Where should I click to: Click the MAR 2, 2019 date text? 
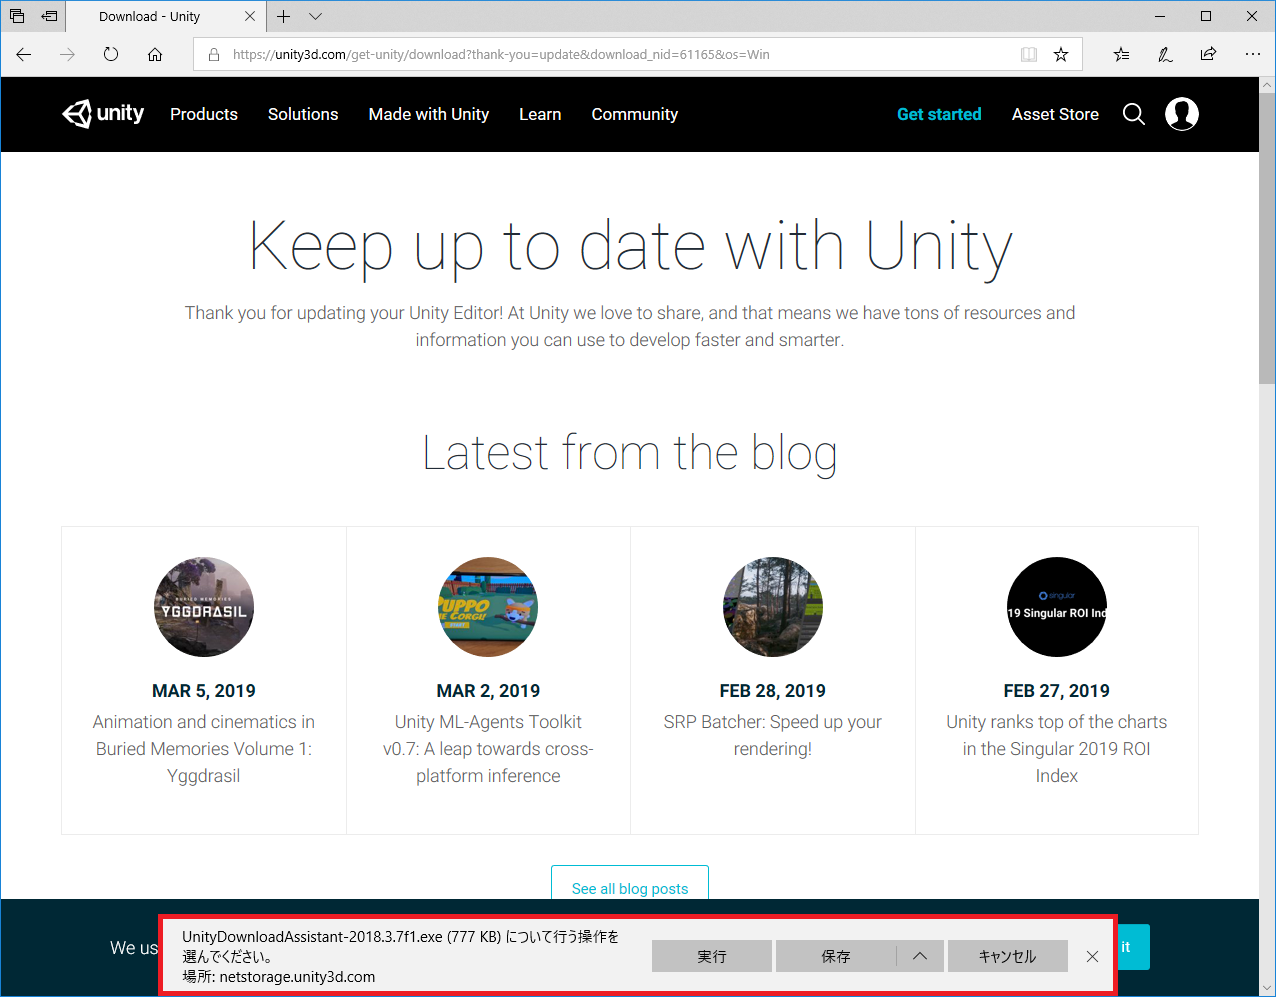(x=488, y=691)
